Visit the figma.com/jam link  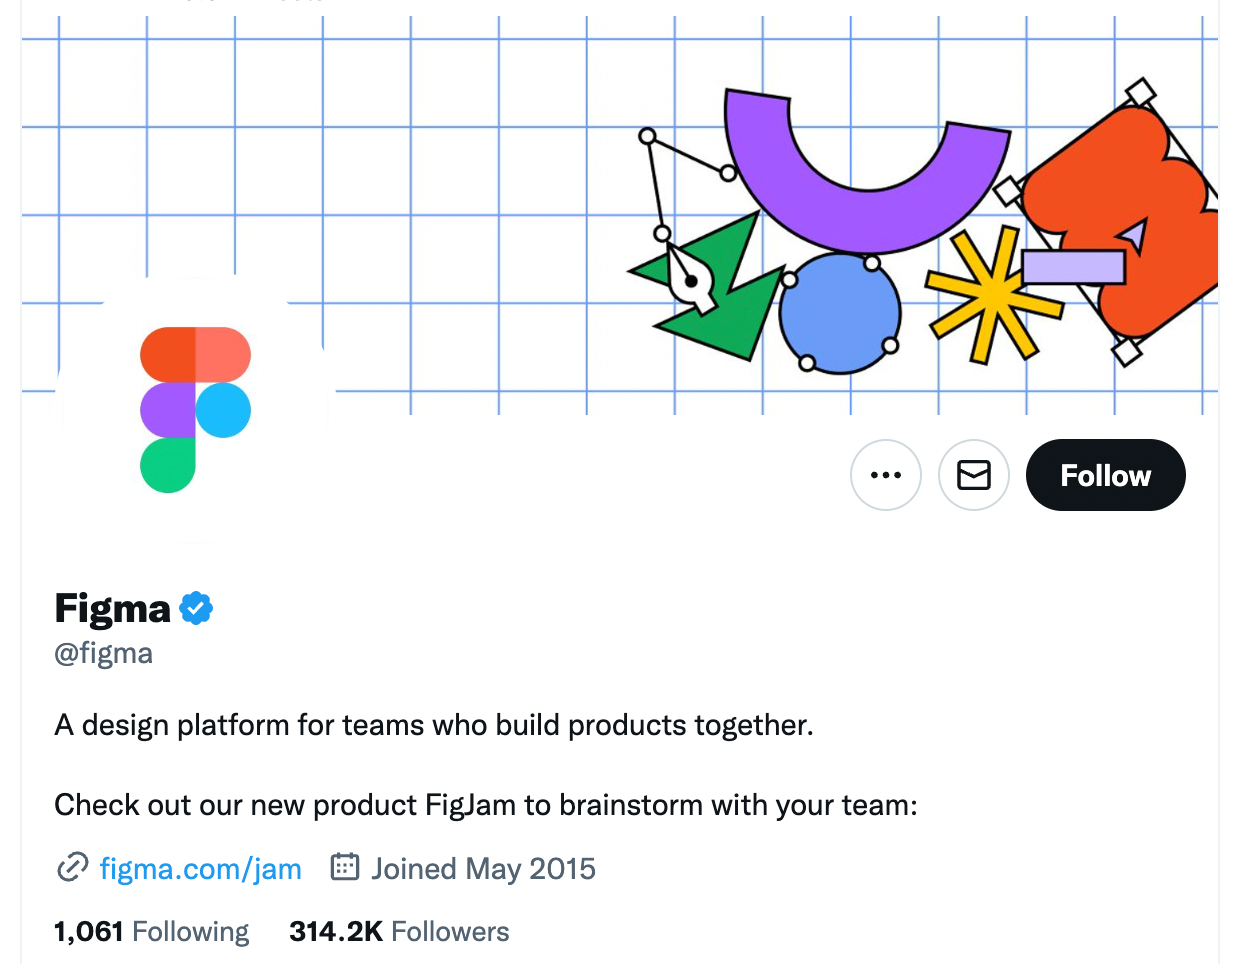tap(200, 869)
